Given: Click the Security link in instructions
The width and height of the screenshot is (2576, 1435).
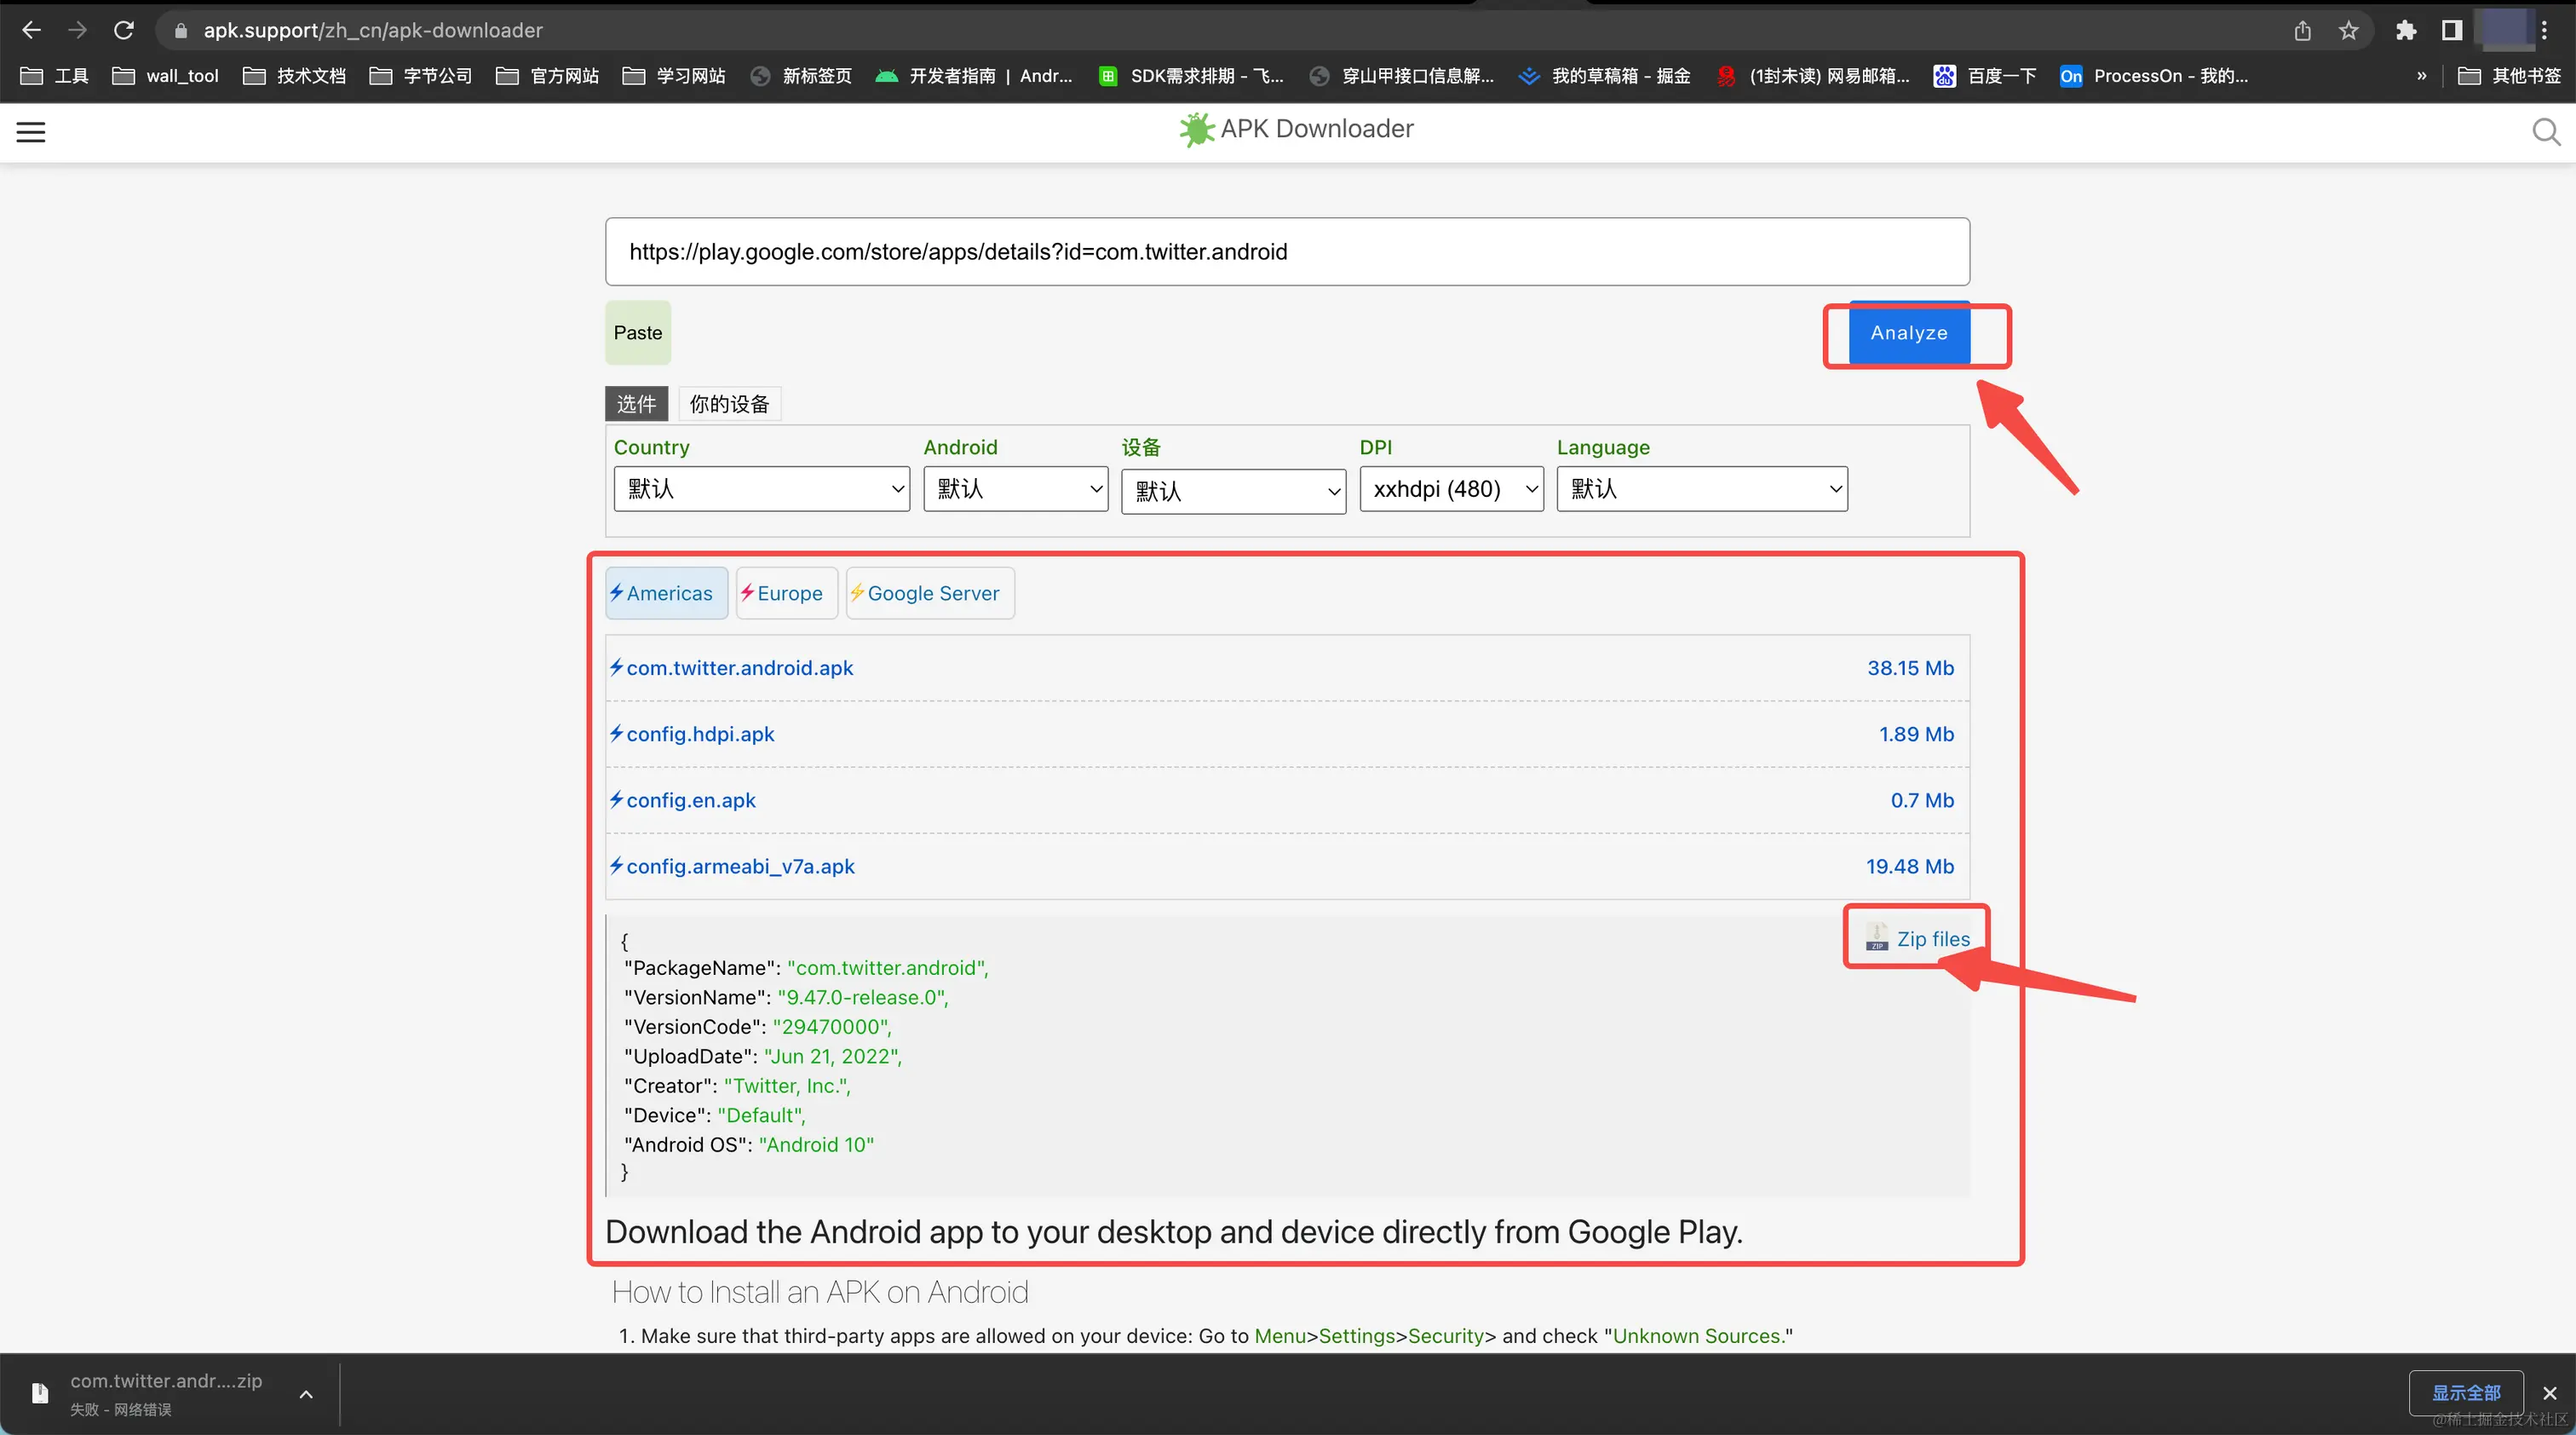Looking at the screenshot, I should (1445, 1336).
